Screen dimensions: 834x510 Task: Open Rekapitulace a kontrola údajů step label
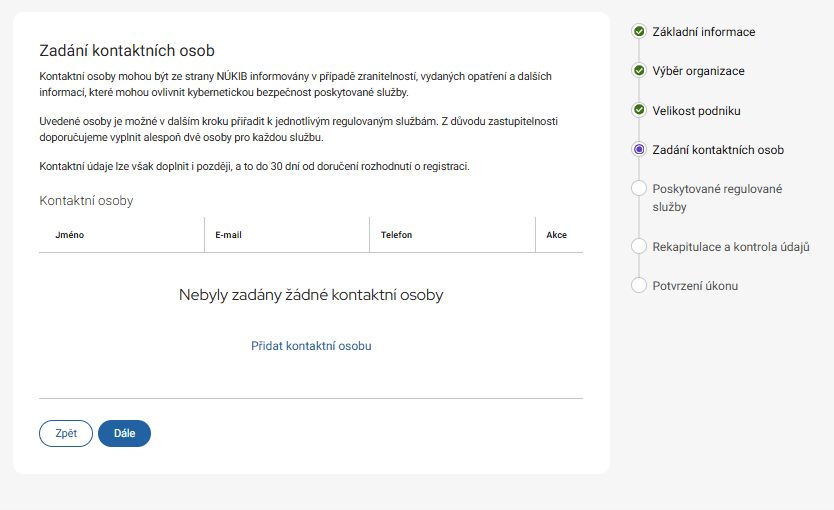pyautogui.click(x=730, y=246)
